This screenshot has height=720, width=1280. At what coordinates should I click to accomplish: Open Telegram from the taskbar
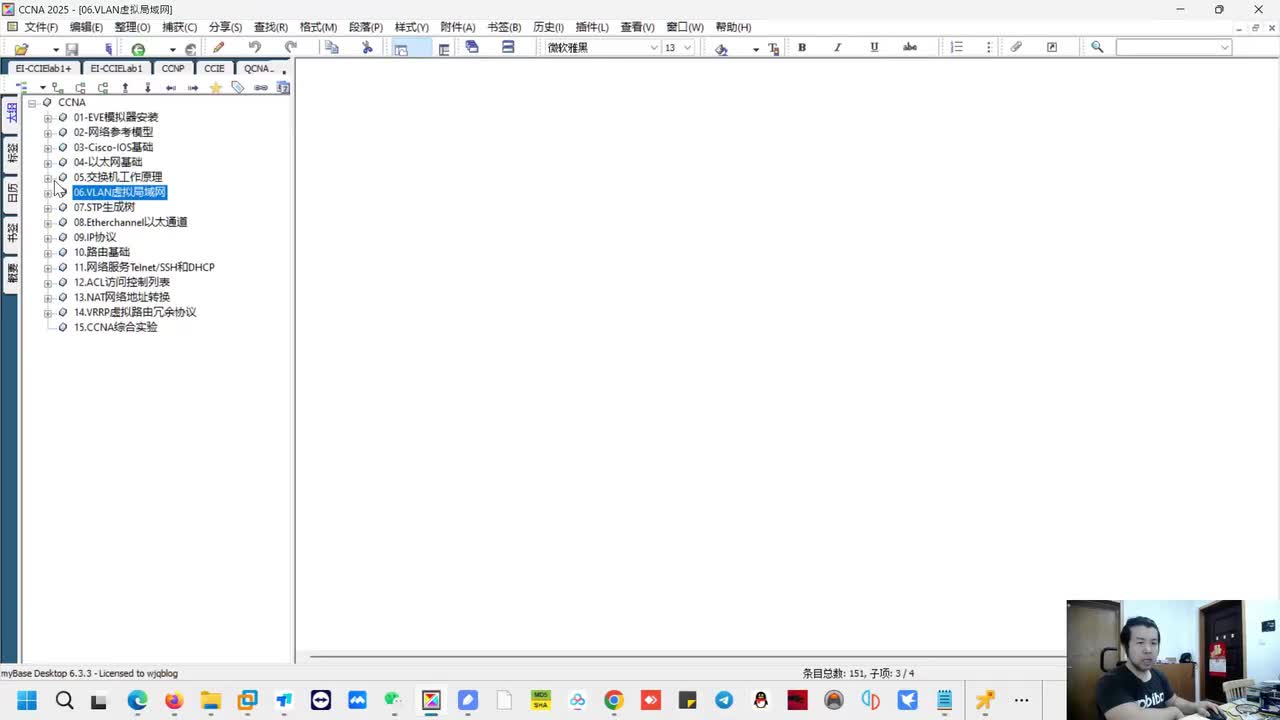724,700
